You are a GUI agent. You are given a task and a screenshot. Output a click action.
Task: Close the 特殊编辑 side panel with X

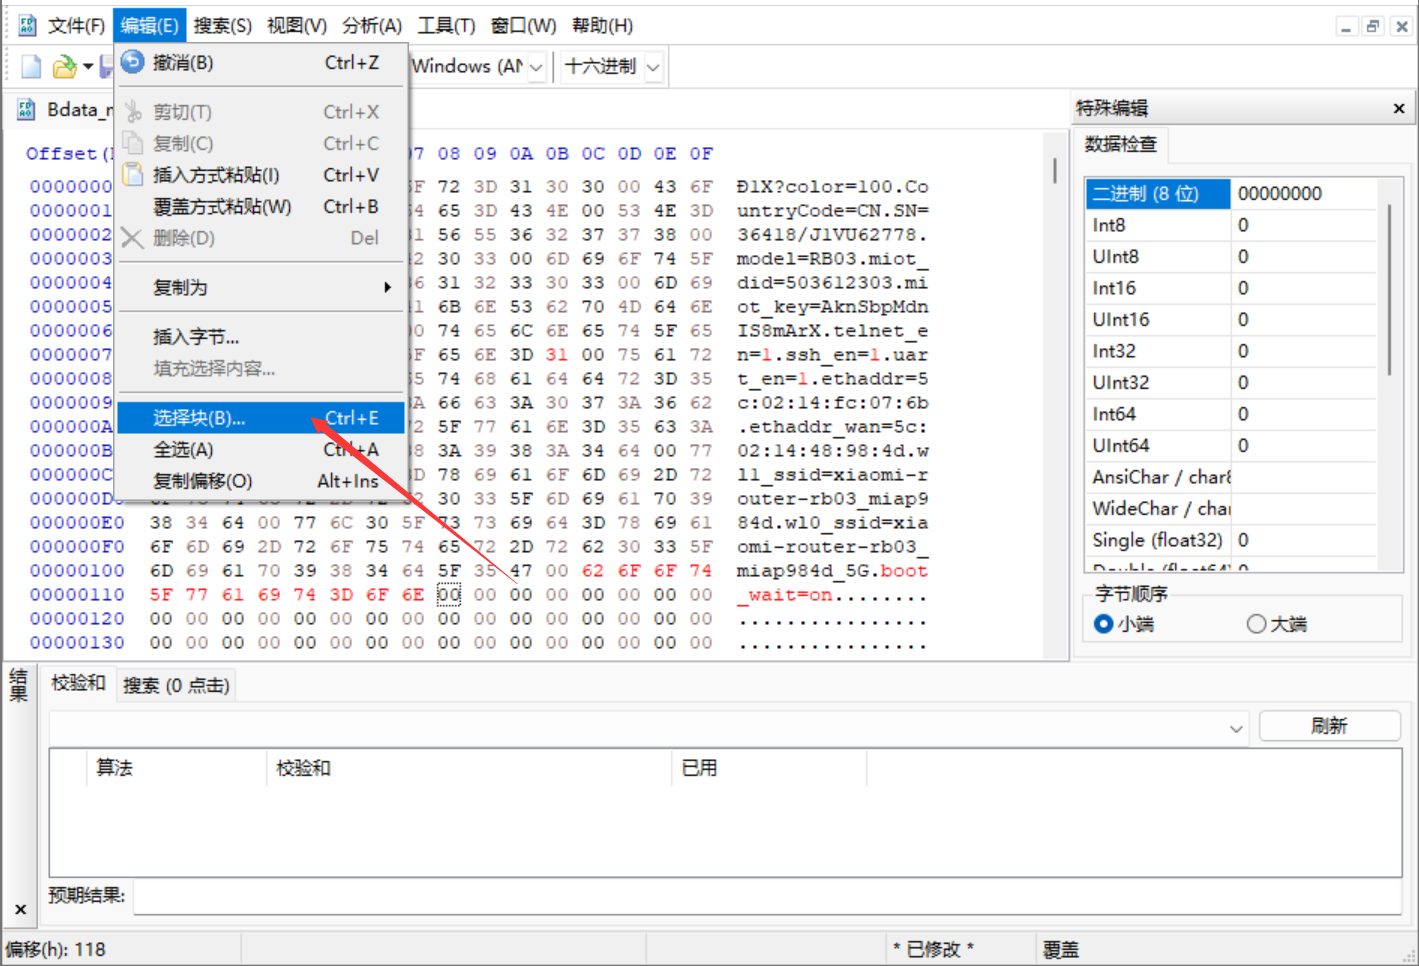point(1398,108)
